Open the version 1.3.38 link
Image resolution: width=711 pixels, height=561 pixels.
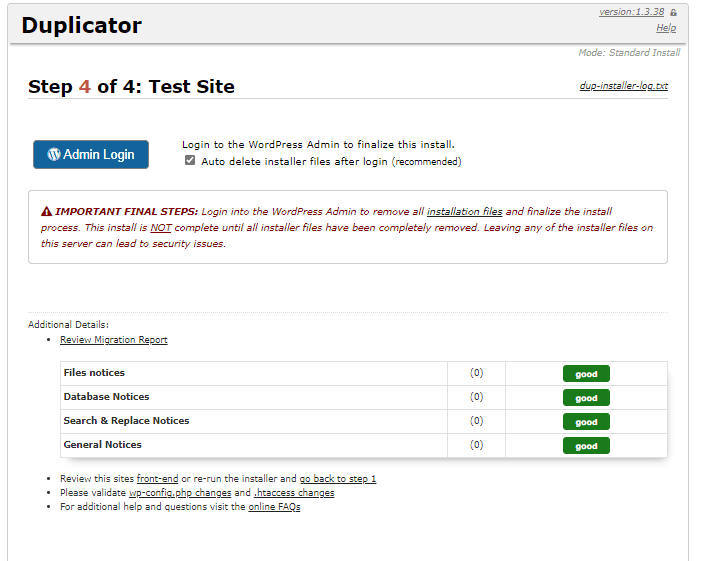click(631, 12)
